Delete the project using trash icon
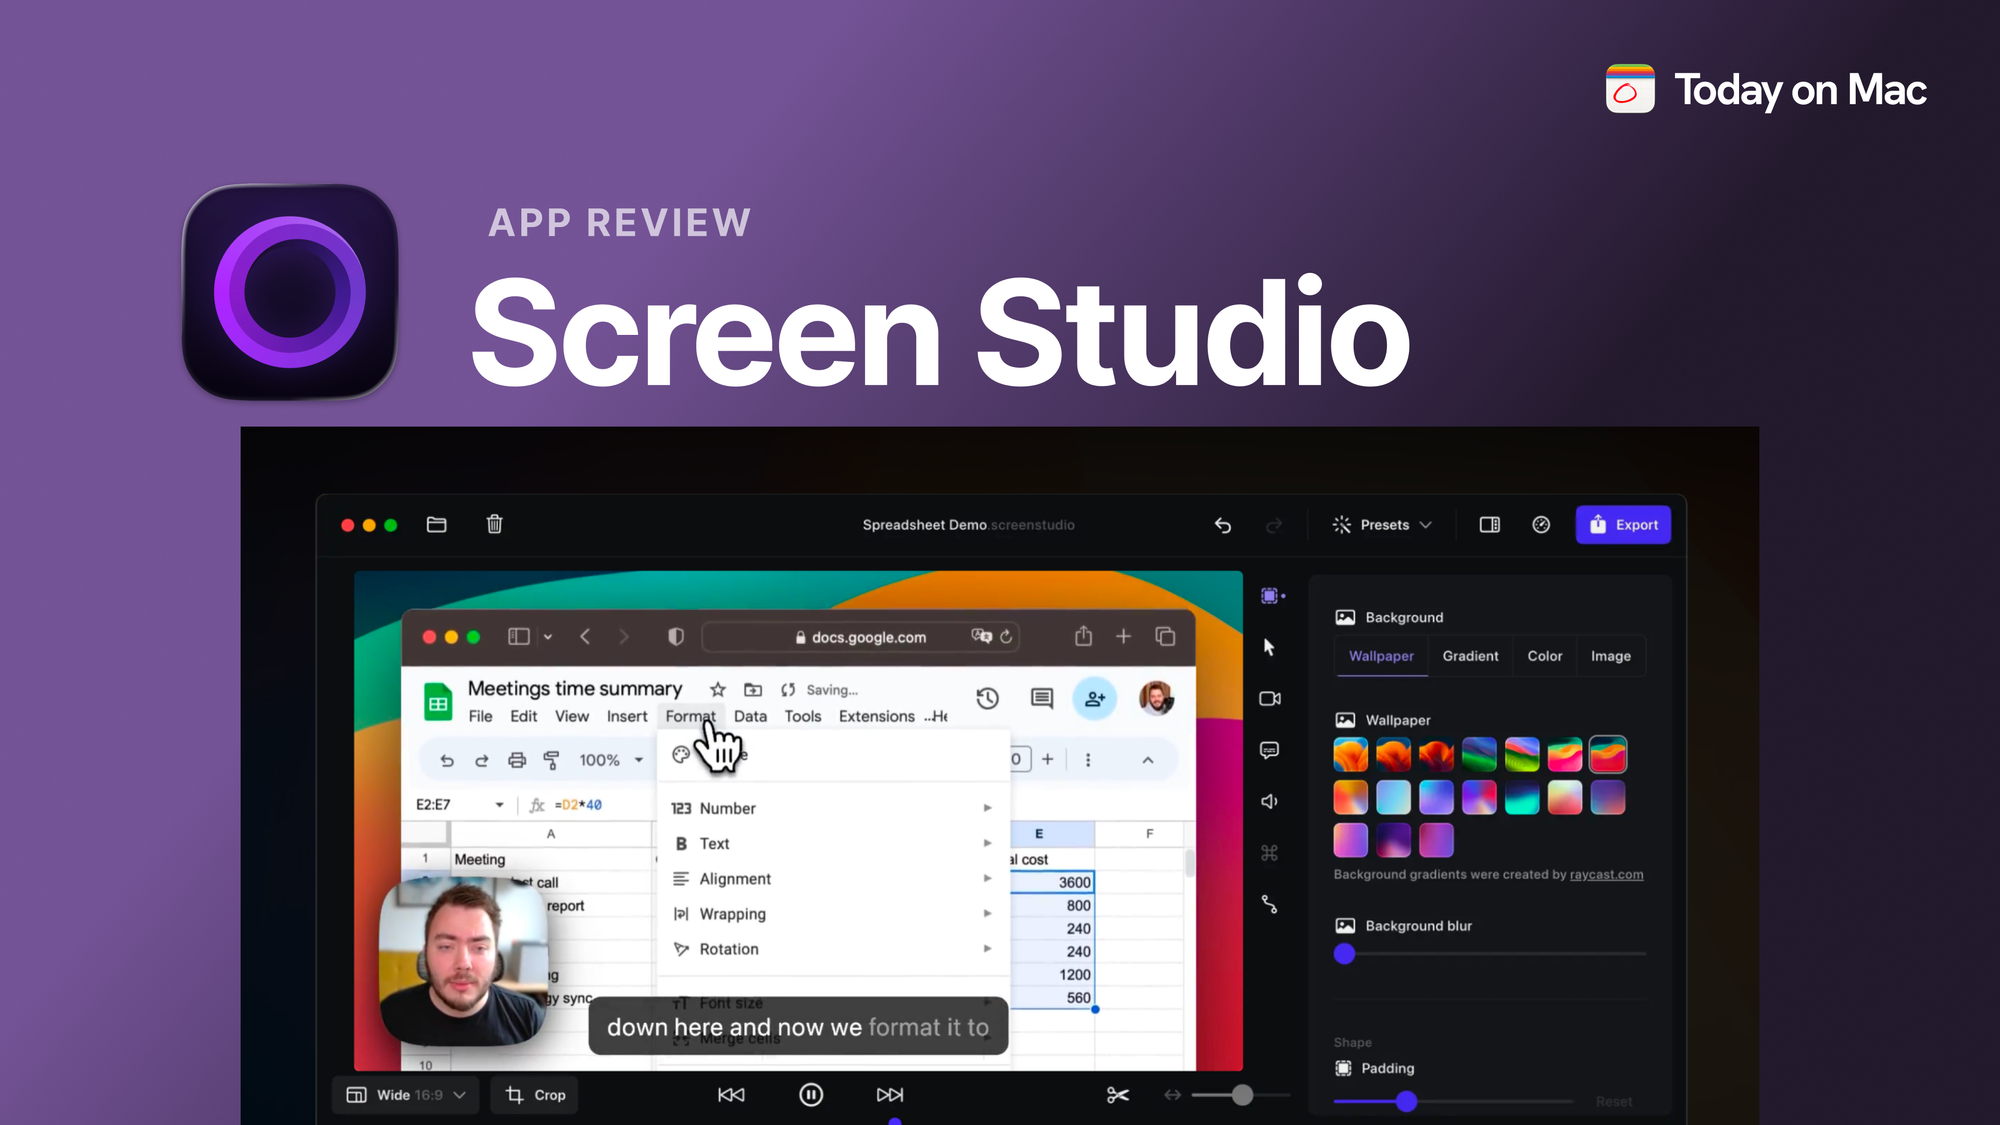This screenshot has height=1125, width=2000. pyautogui.click(x=493, y=524)
